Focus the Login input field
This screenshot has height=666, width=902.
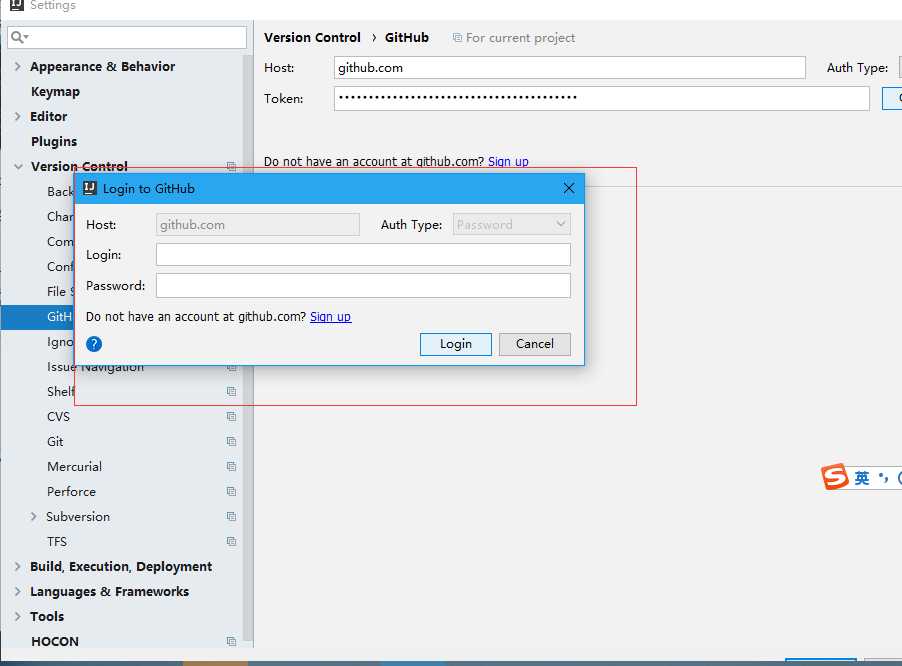[363, 255]
